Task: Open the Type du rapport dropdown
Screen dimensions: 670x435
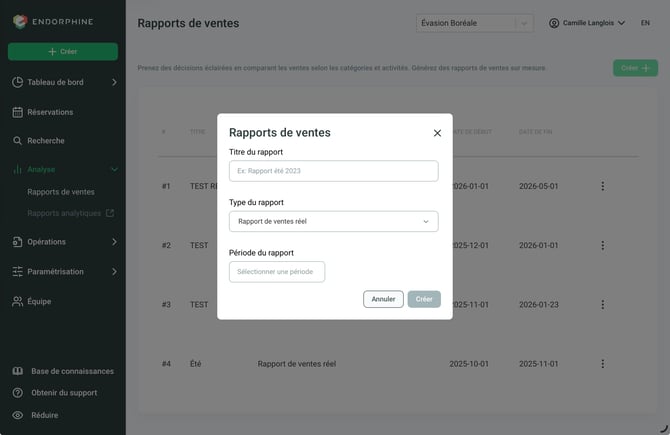Action: (x=334, y=221)
